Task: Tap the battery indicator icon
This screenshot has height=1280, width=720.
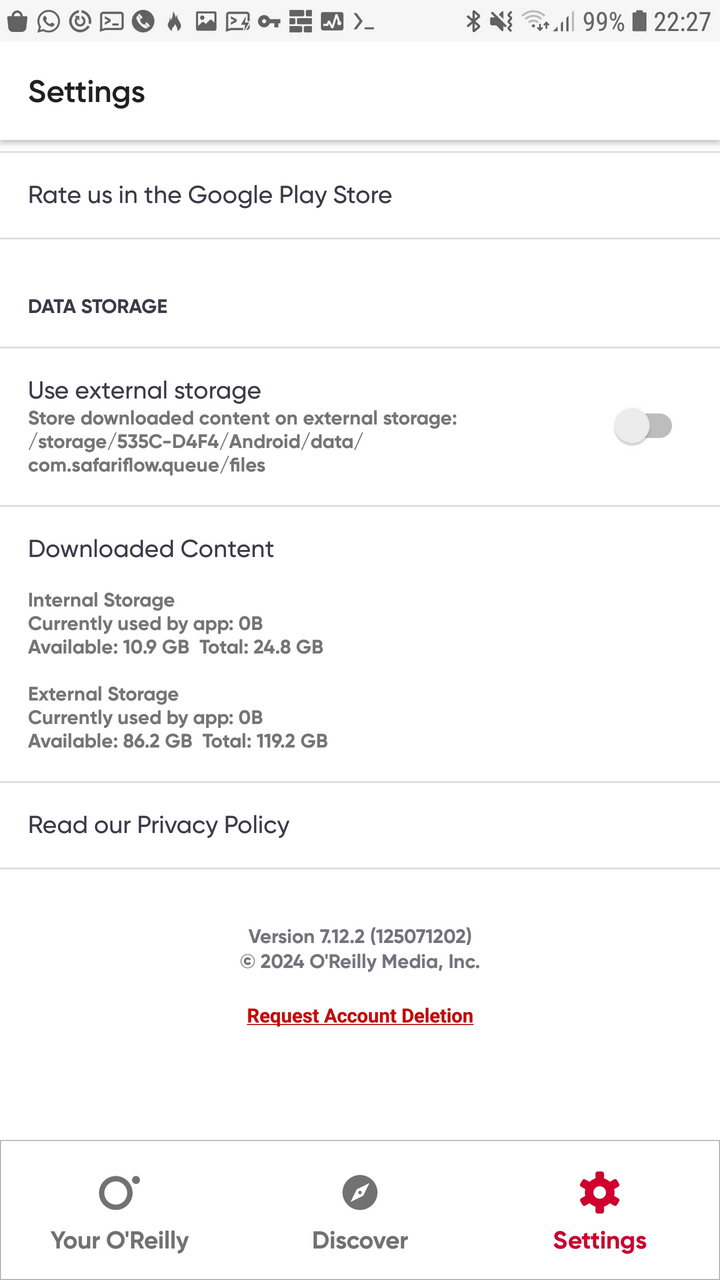Action: (638, 21)
